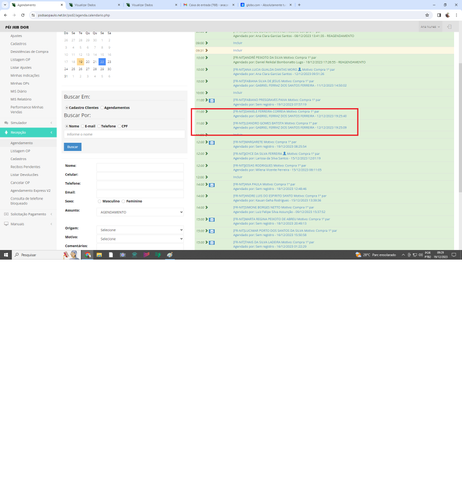Expand the Manuais sidebar section

pyautogui.click(x=51, y=224)
